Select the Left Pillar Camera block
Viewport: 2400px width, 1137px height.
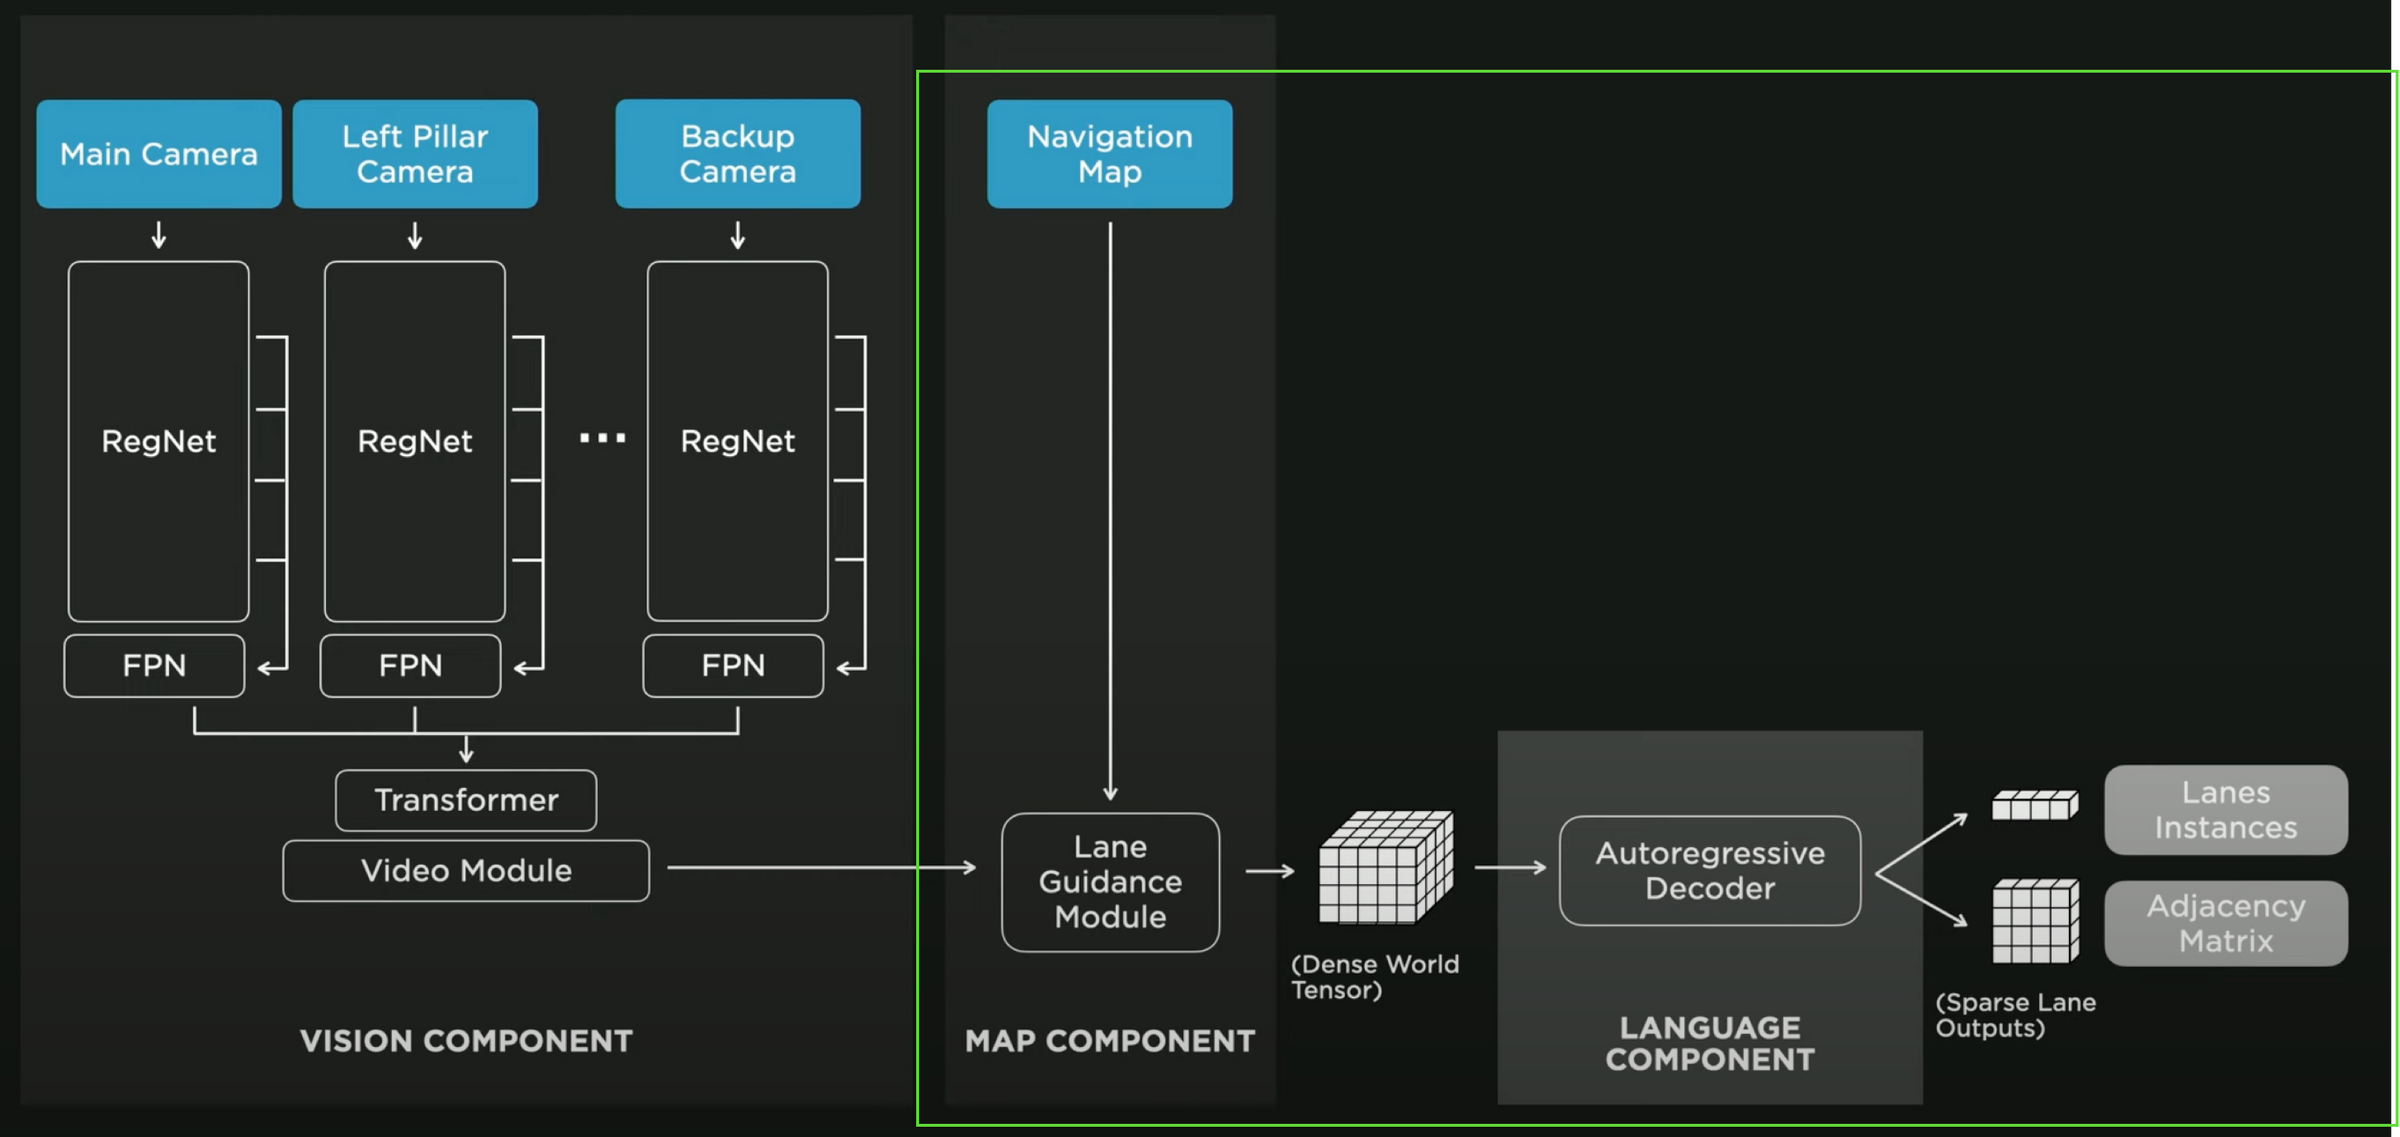click(415, 154)
